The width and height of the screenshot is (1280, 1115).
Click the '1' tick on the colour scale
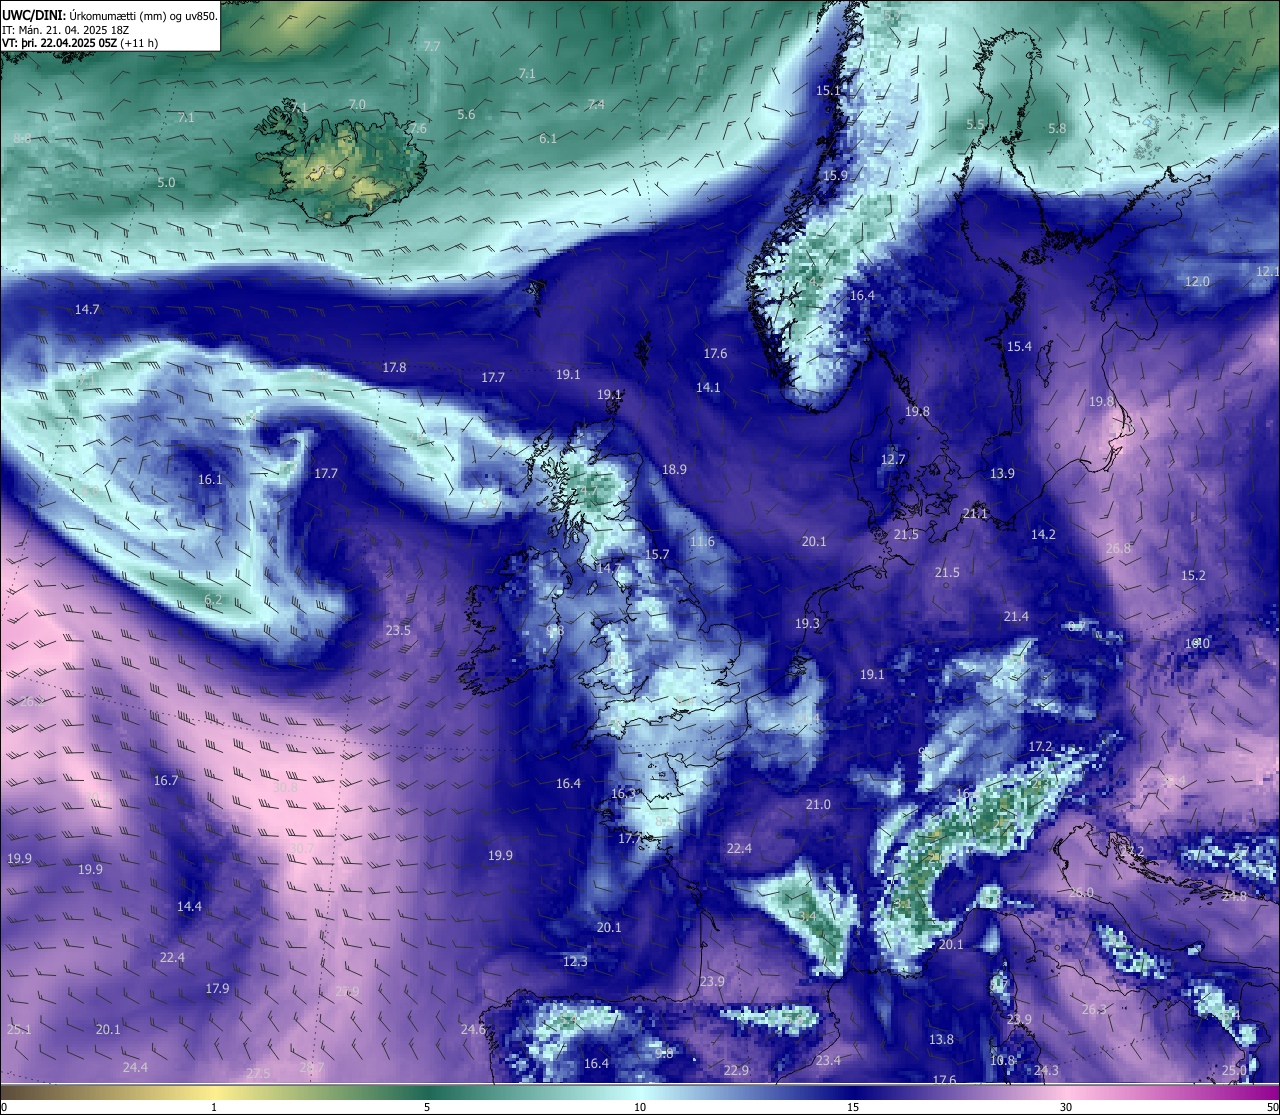214,1107
